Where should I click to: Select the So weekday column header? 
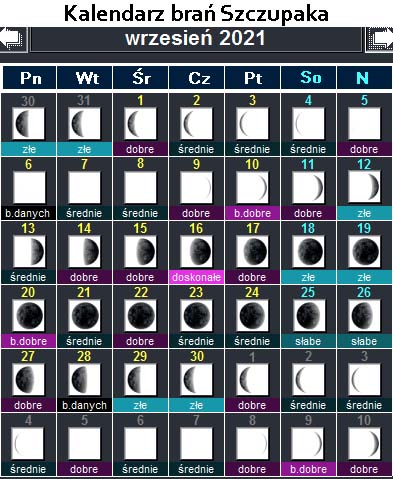pyautogui.click(x=308, y=78)
